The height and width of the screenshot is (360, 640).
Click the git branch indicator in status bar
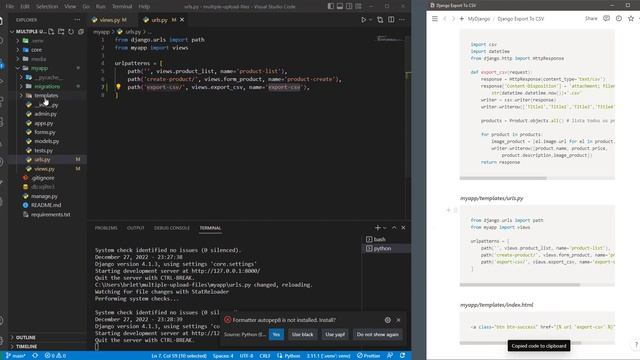point(16,356)
